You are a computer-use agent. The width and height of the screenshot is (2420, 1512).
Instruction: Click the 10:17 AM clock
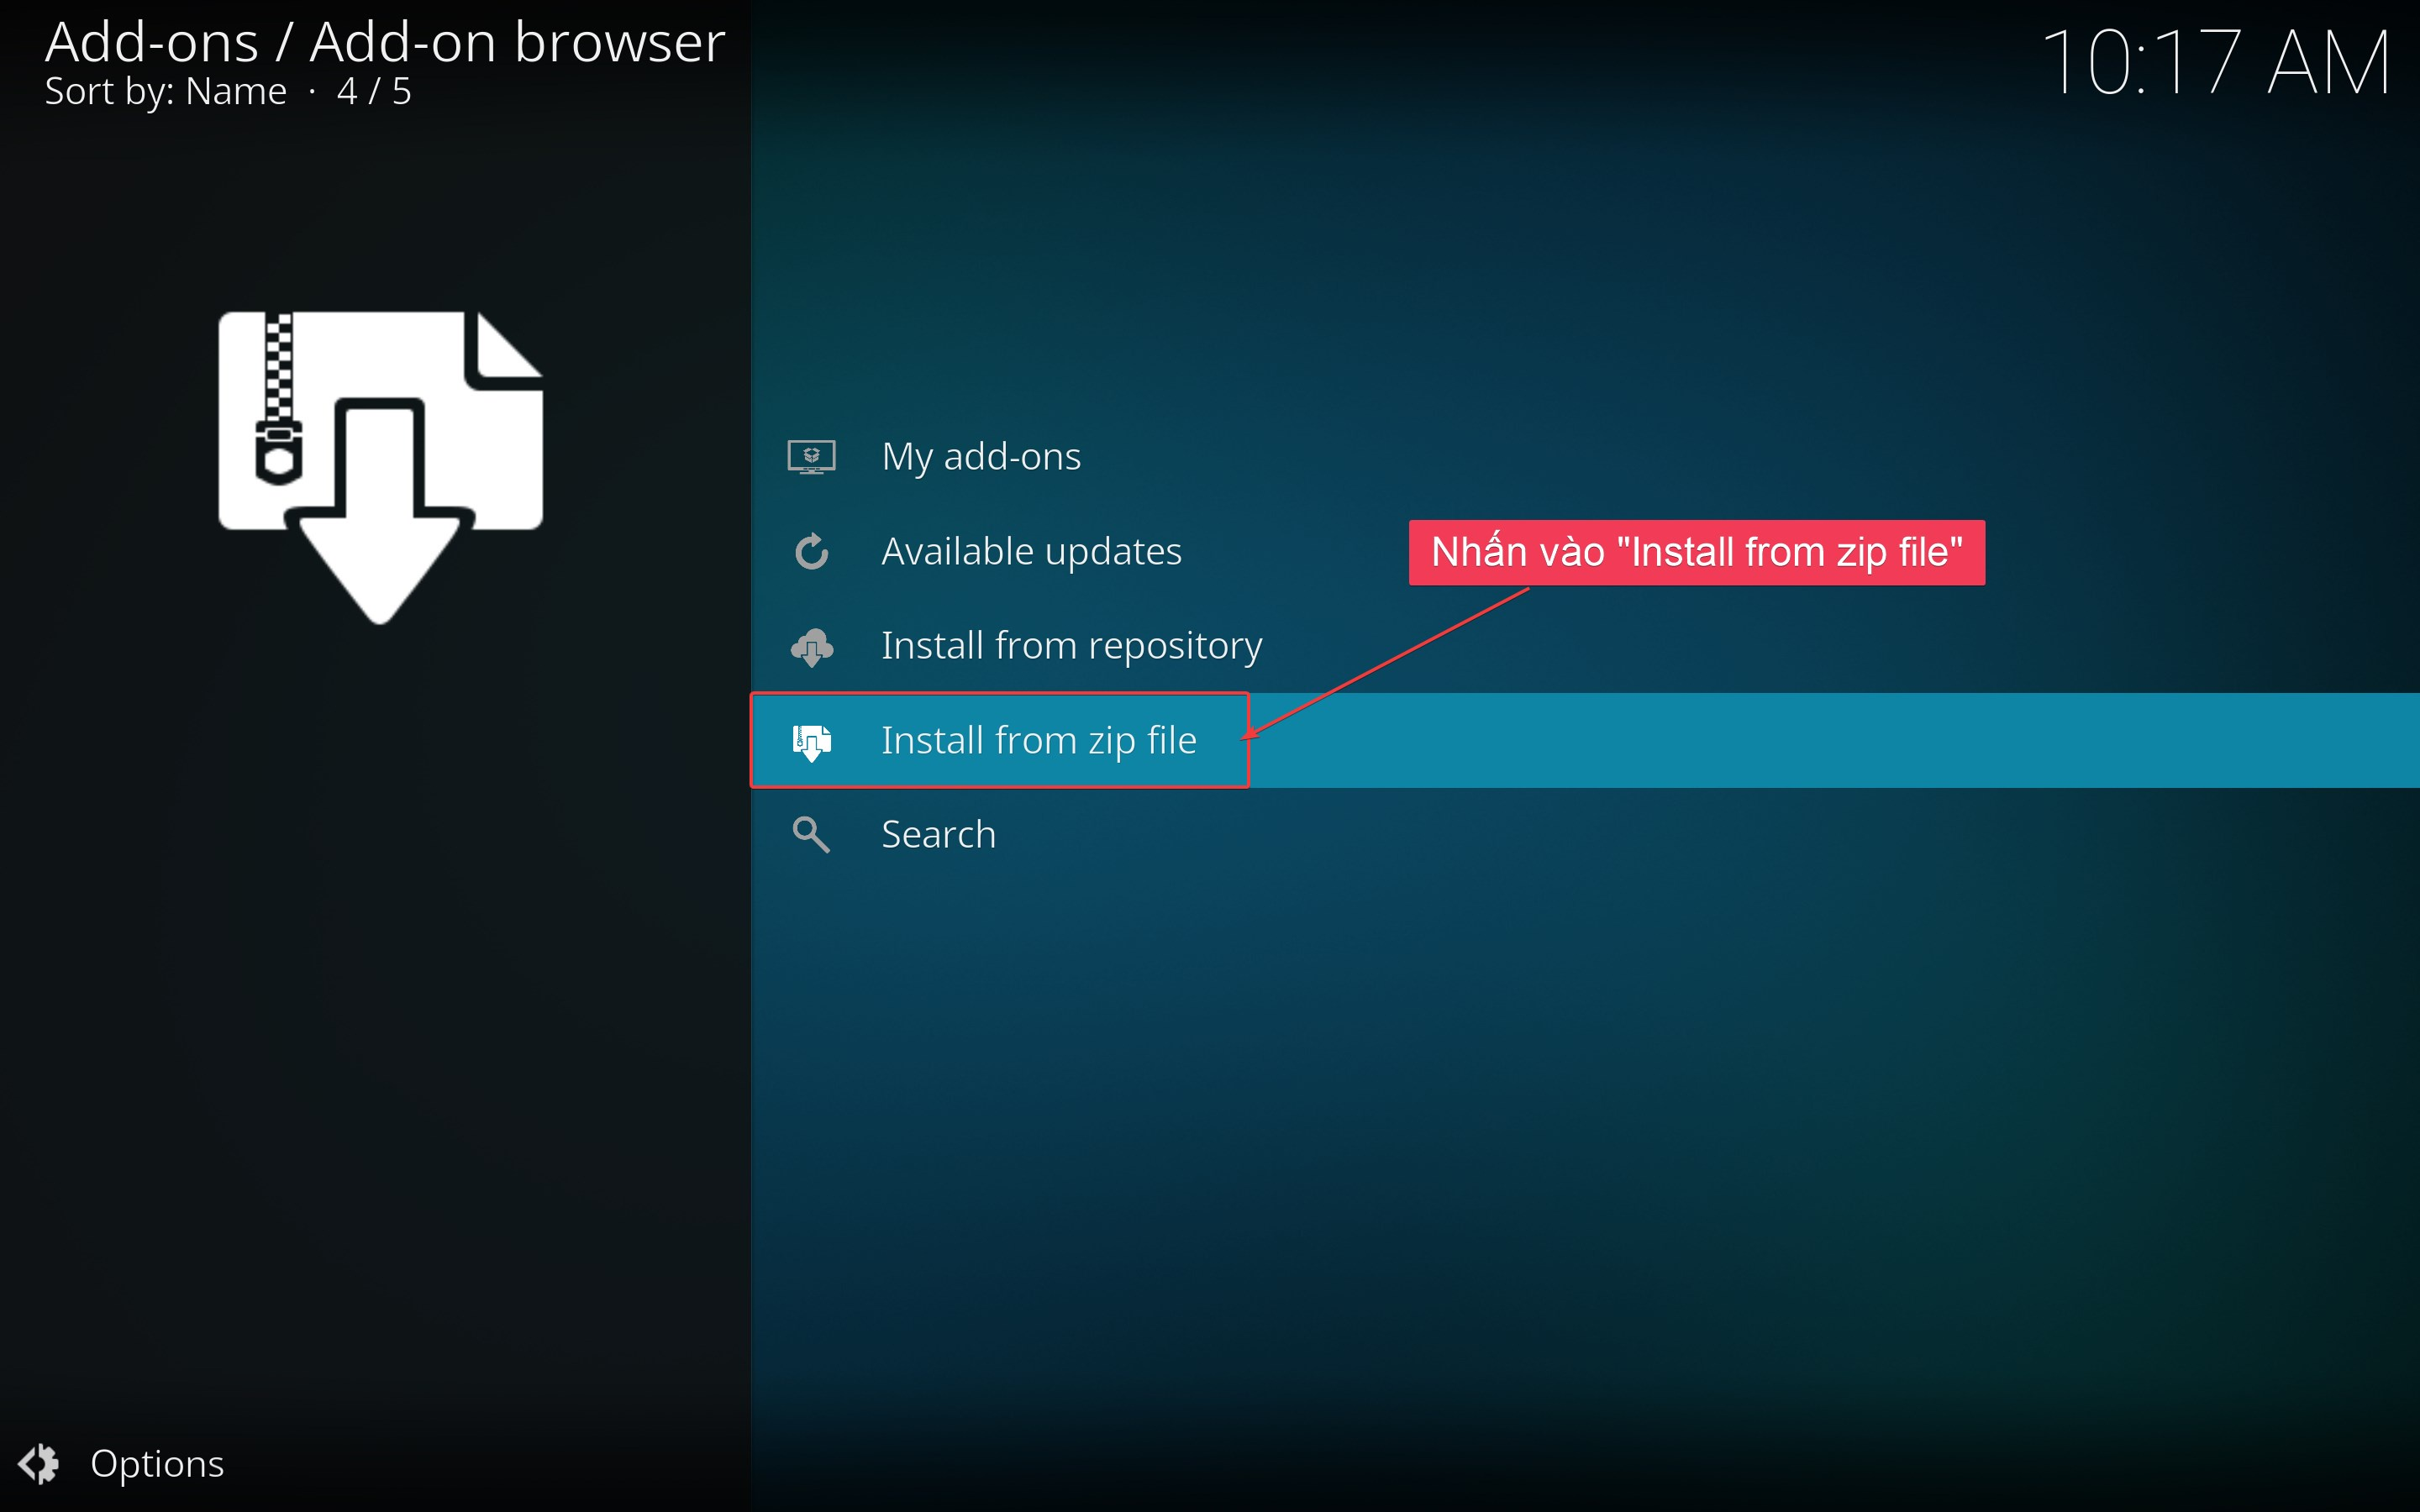(2215, 62)
